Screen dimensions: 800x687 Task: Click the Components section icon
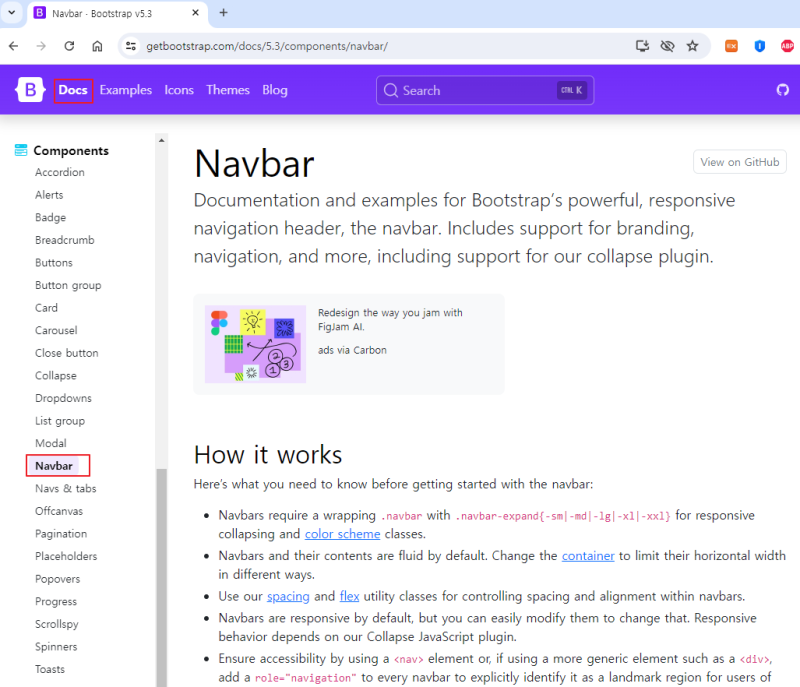click(x=21, y=150)
